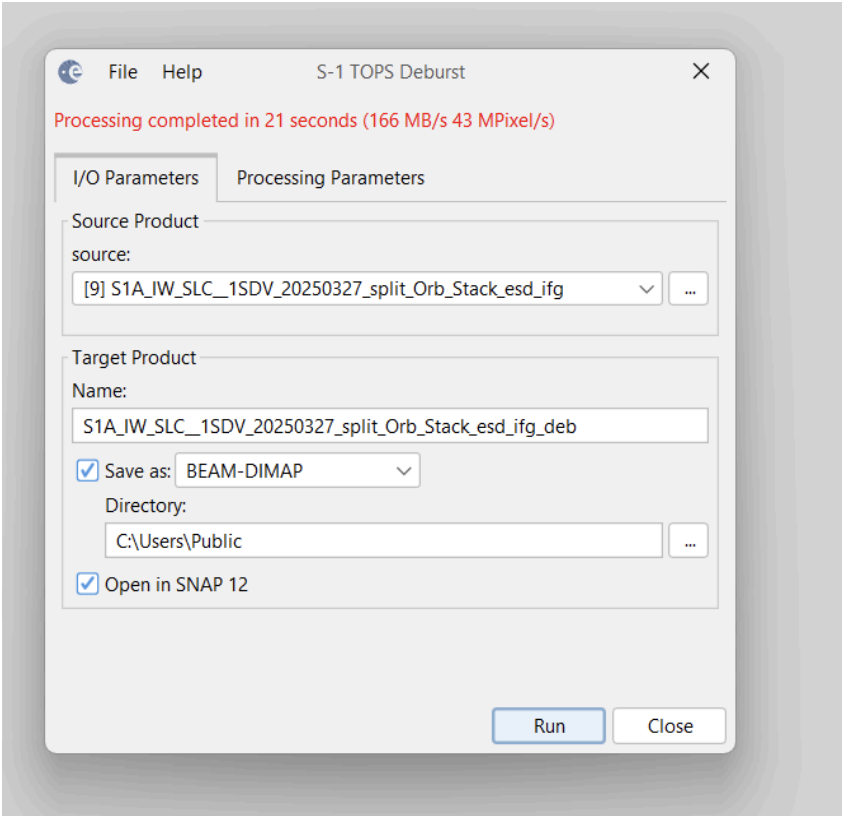Image resolution: width=846 pixels, height=816 pixels.
Task: Open the Help menu
Action: tap(182, 72)
